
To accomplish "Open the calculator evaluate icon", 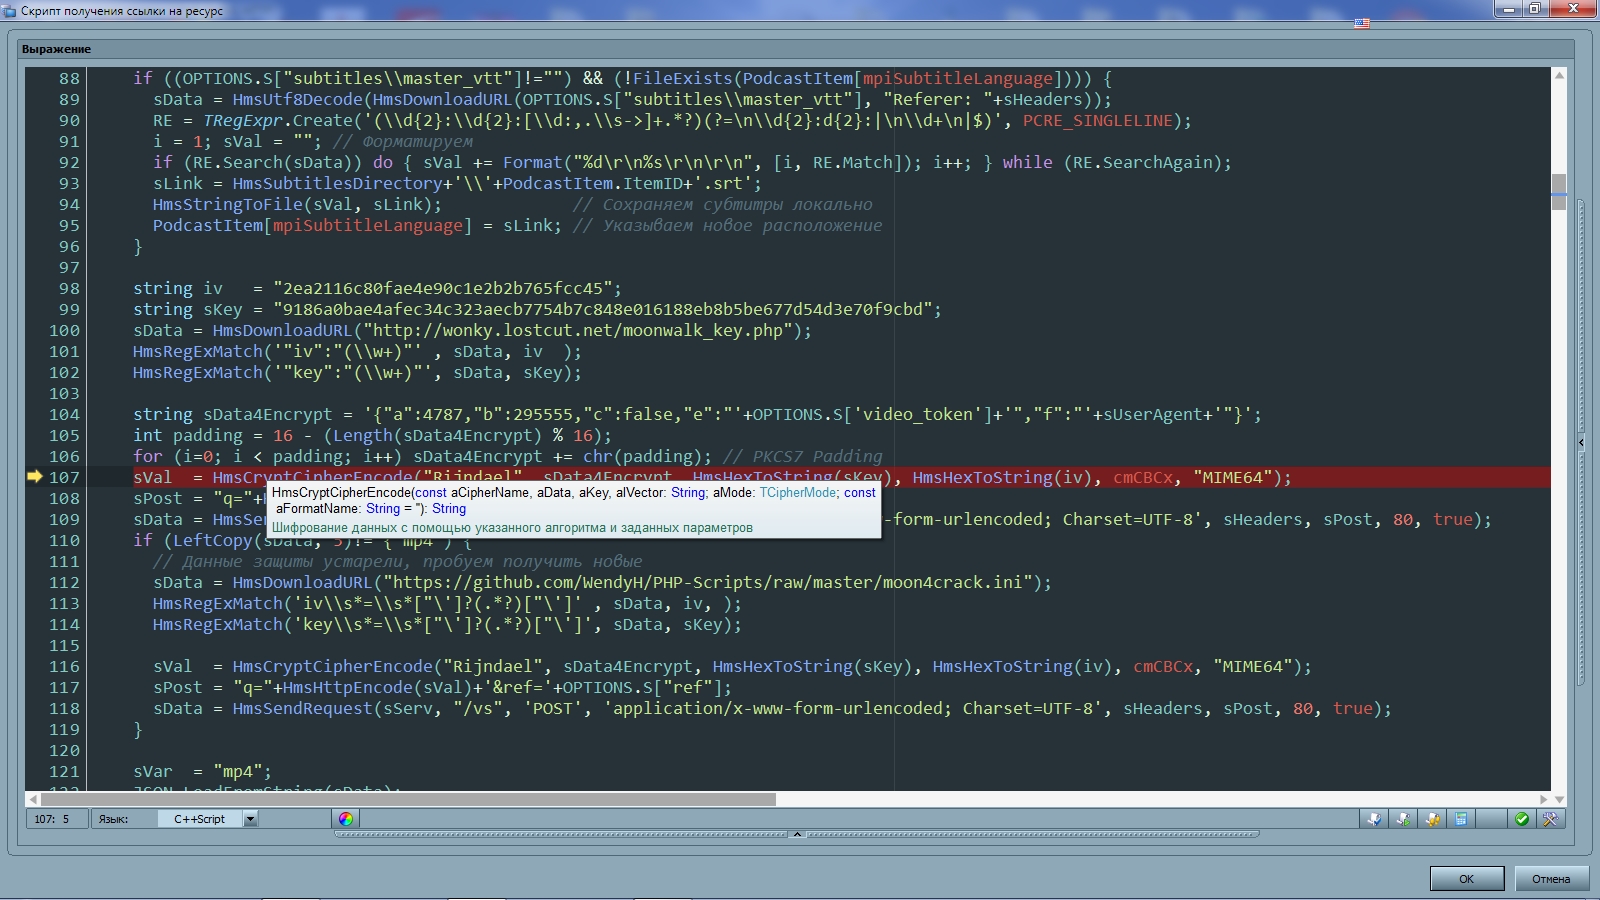I will [x=1461, y=819].
